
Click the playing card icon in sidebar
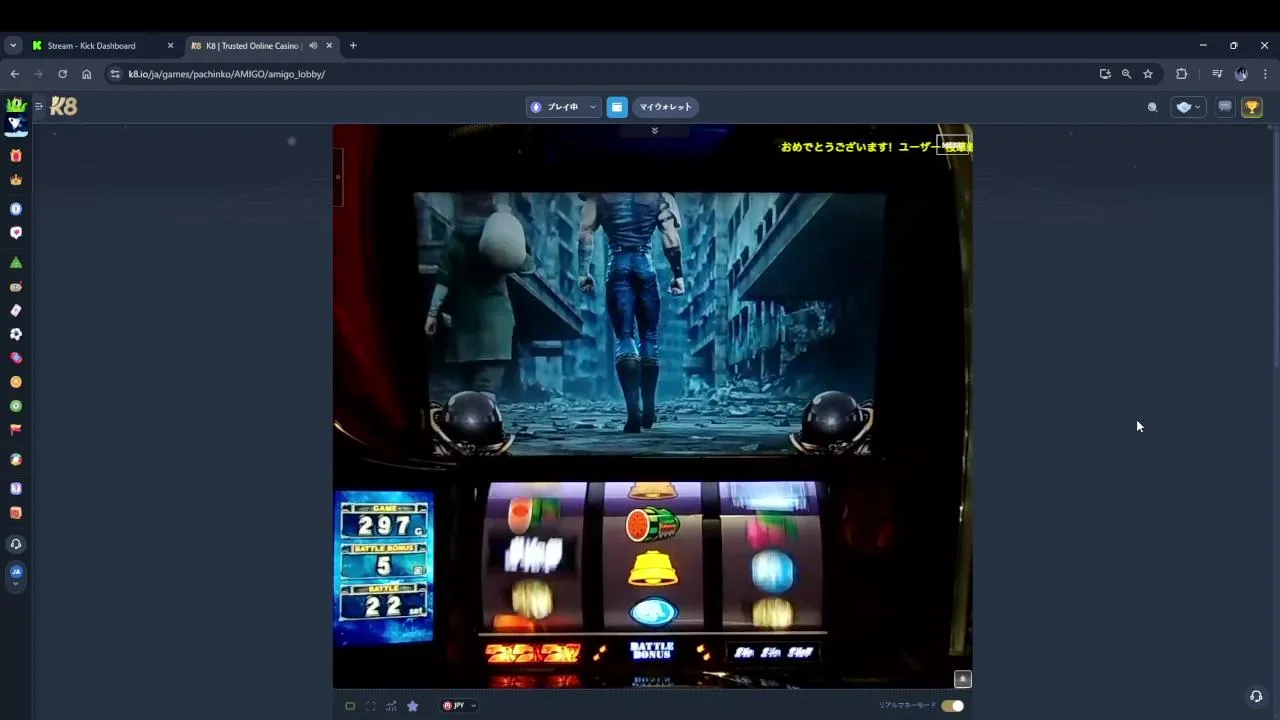click(x=15, y=311)
